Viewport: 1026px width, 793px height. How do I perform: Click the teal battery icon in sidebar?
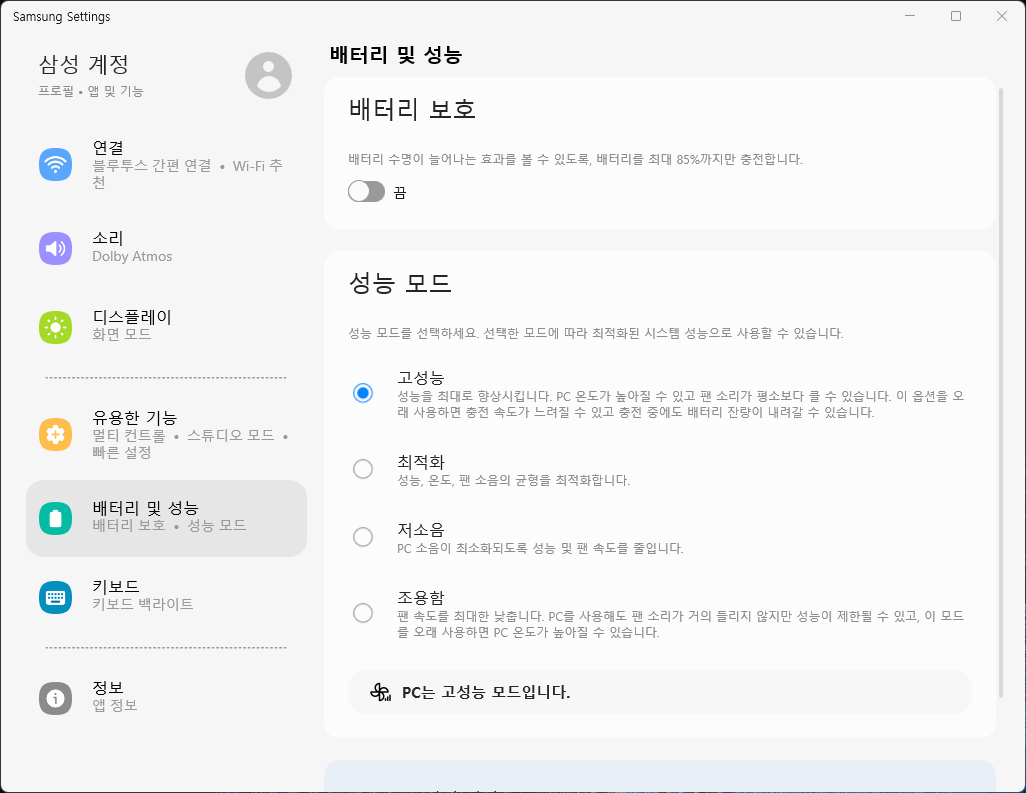tap(55, 518)
